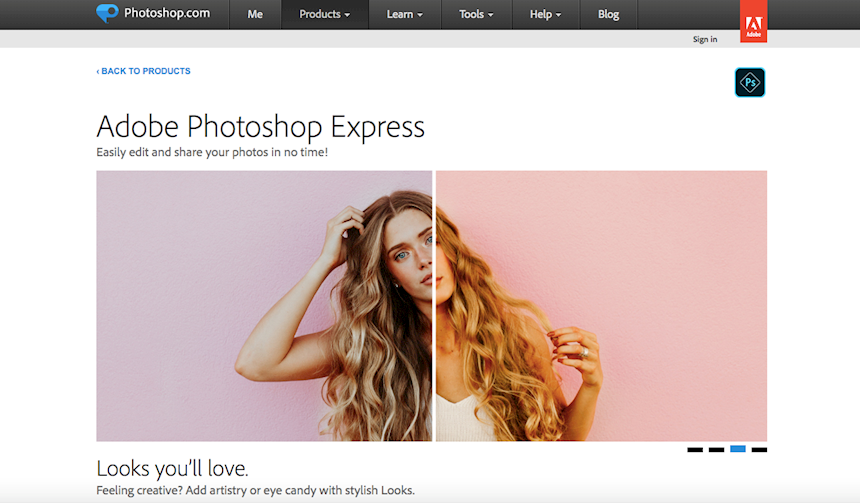Click the Sign in link
Viewport: 860px width, 503px height.
coord(705,39)
